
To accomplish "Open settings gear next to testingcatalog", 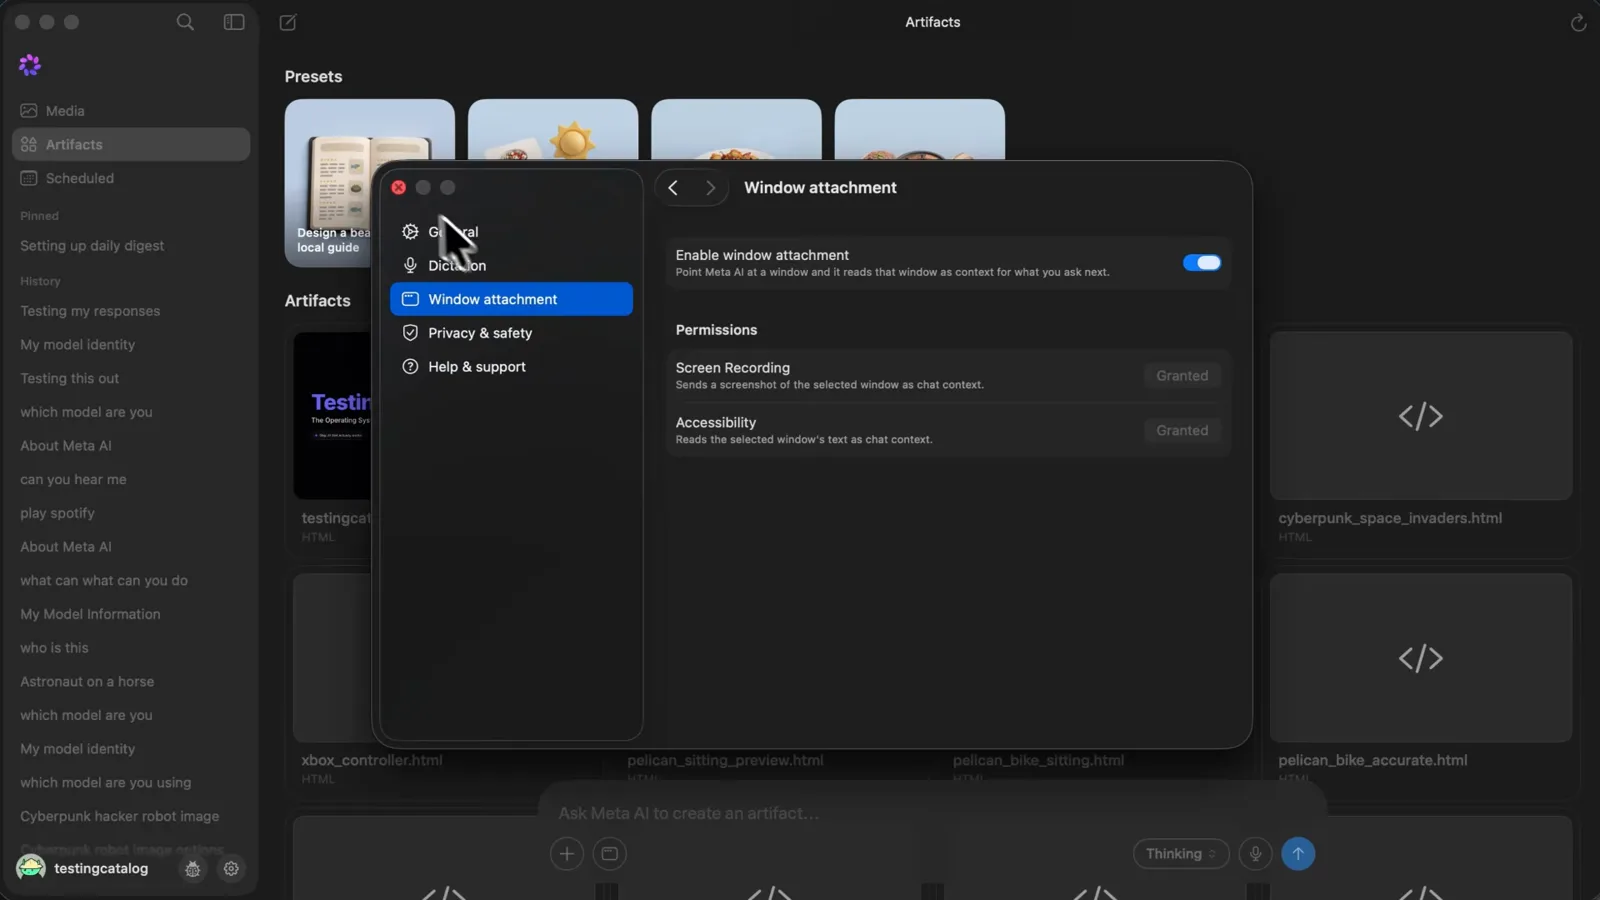I will (x=231, y=869).
